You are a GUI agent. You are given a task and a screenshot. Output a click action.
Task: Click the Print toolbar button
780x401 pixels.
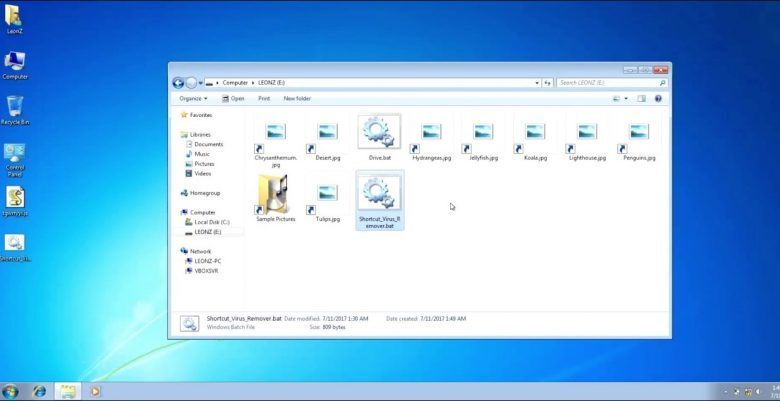264,99
